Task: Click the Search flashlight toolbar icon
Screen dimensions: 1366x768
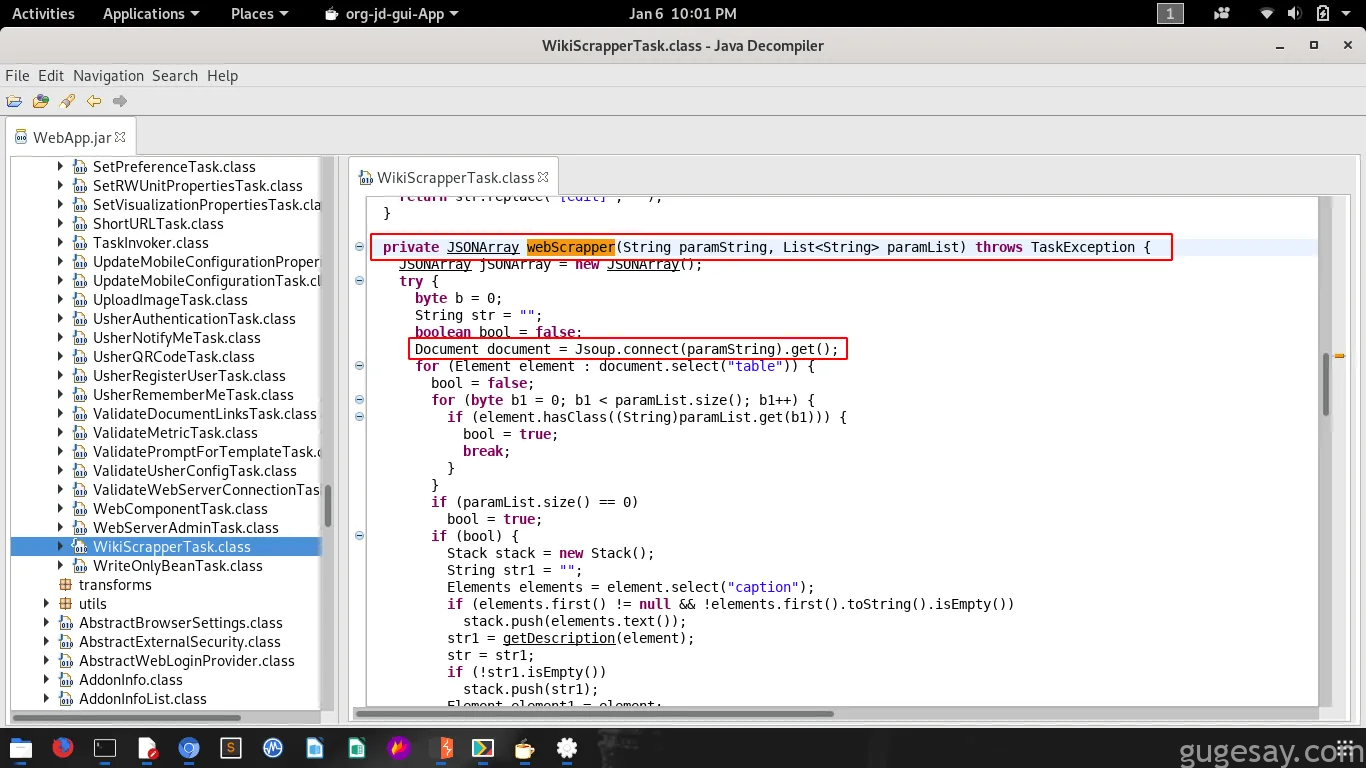Action: [67, 101]
